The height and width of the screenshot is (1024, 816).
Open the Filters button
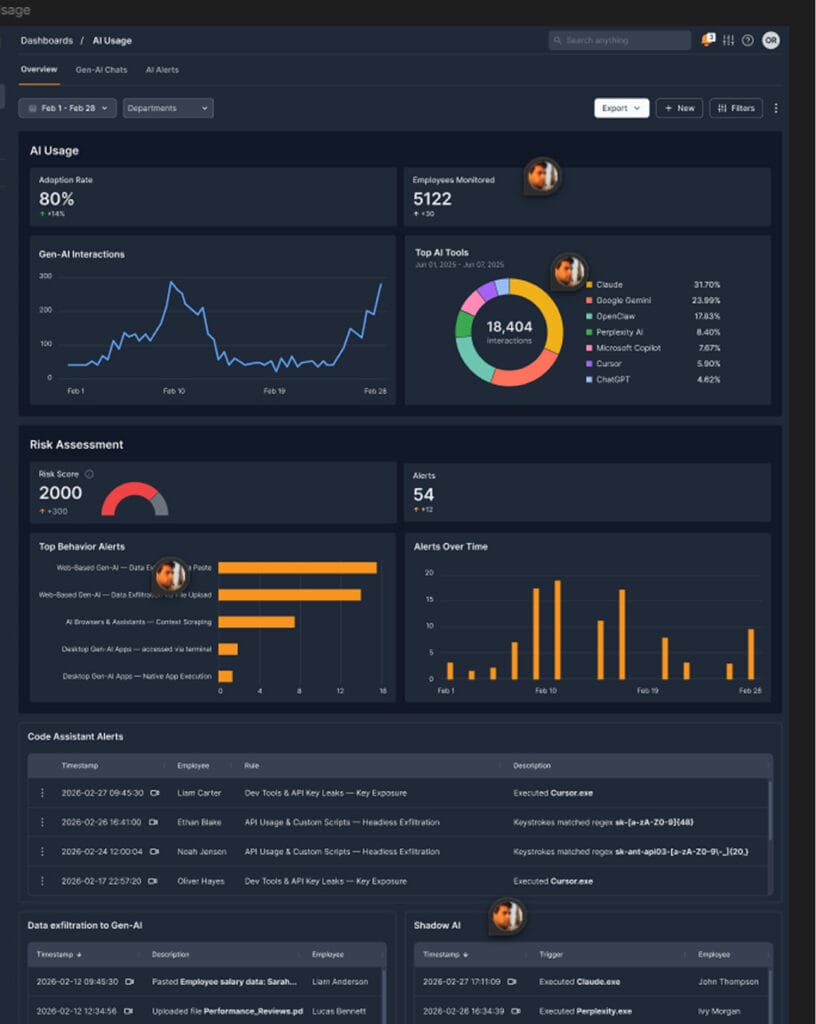[x=736, y=108]
